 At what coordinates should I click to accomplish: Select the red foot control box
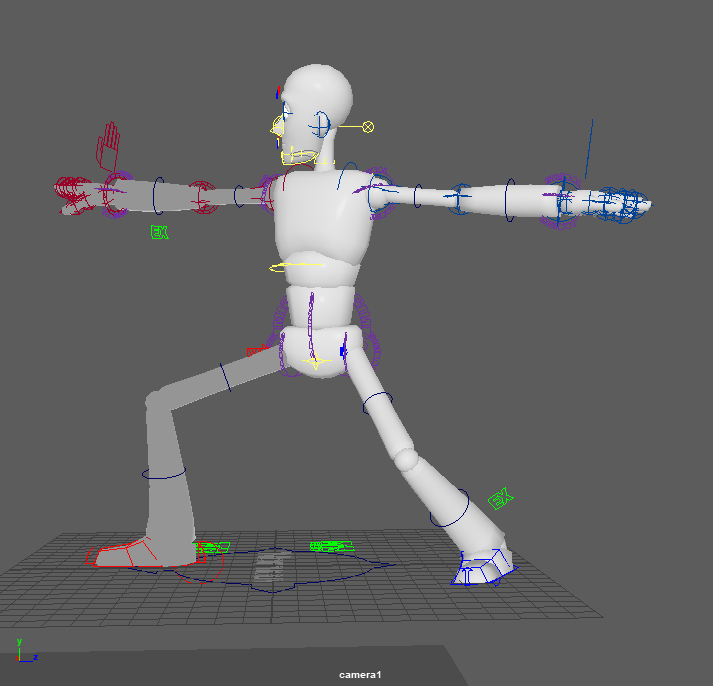(123, 553)
